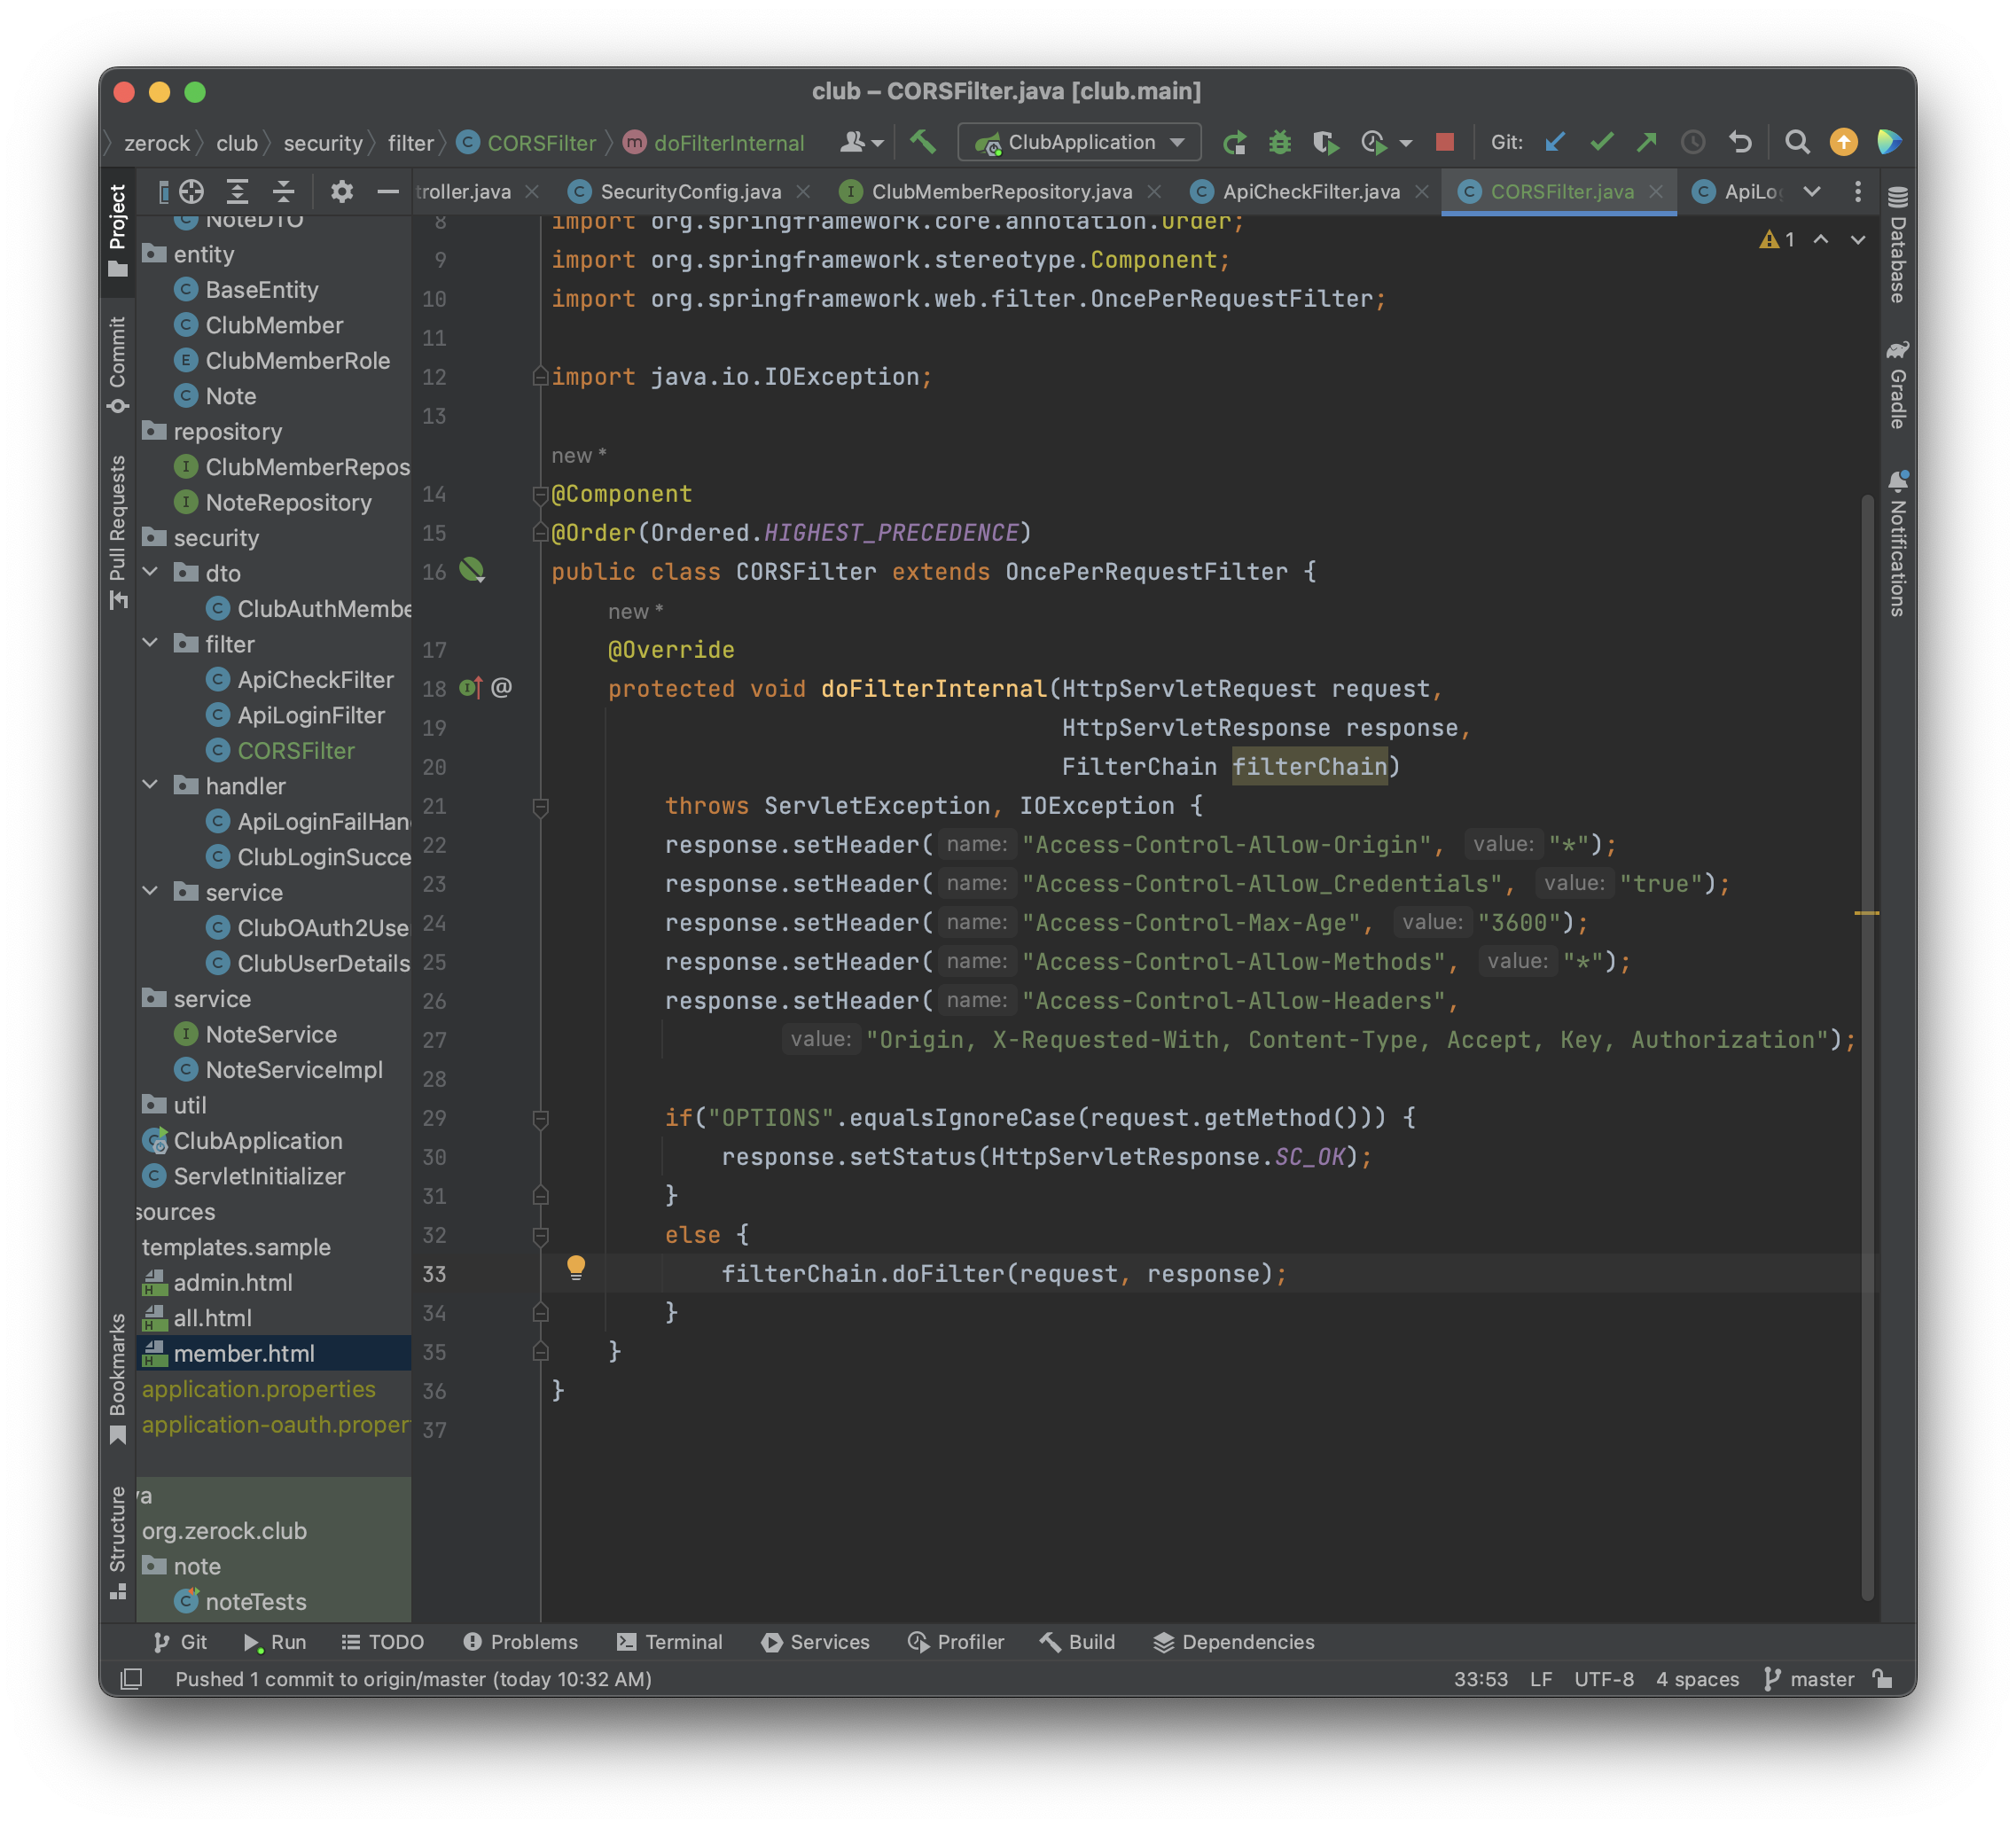The image size is (2016, 1828).
Task: Open the Build tool window button
Action: 1077,1642
